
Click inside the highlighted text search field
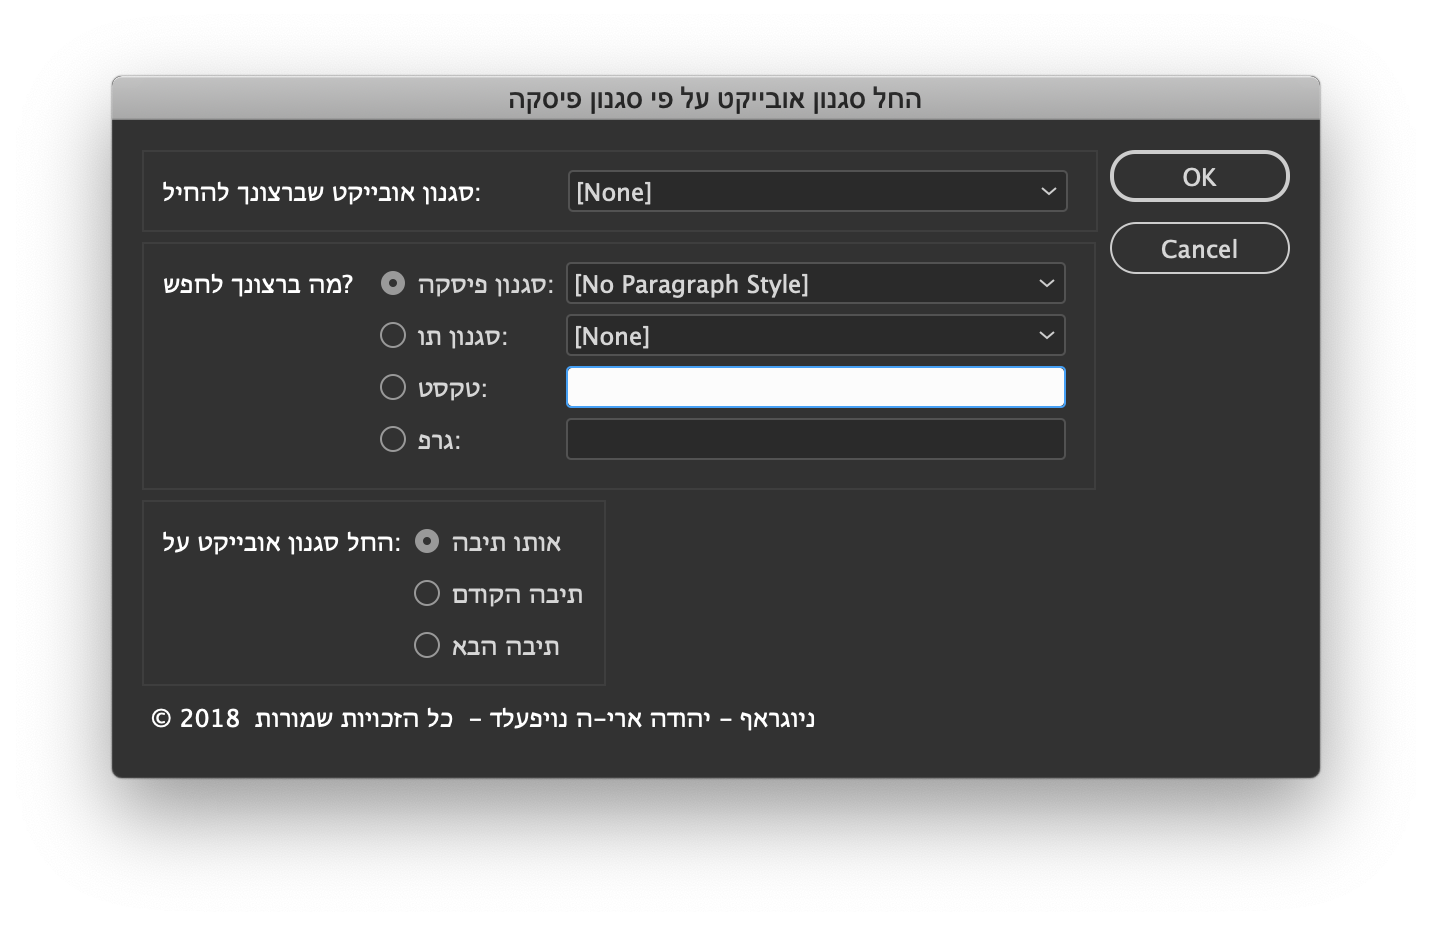[815, 387]
